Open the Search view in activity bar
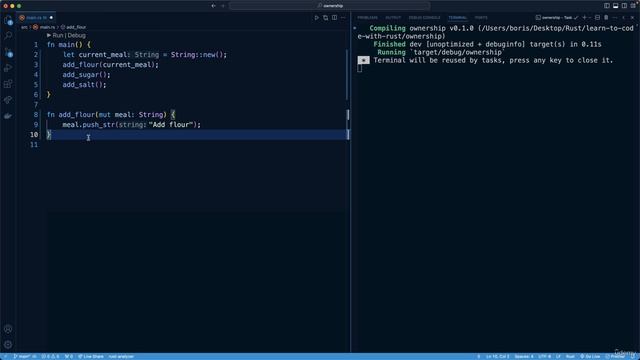The image size is (640, 360). (x=8, y=36)
